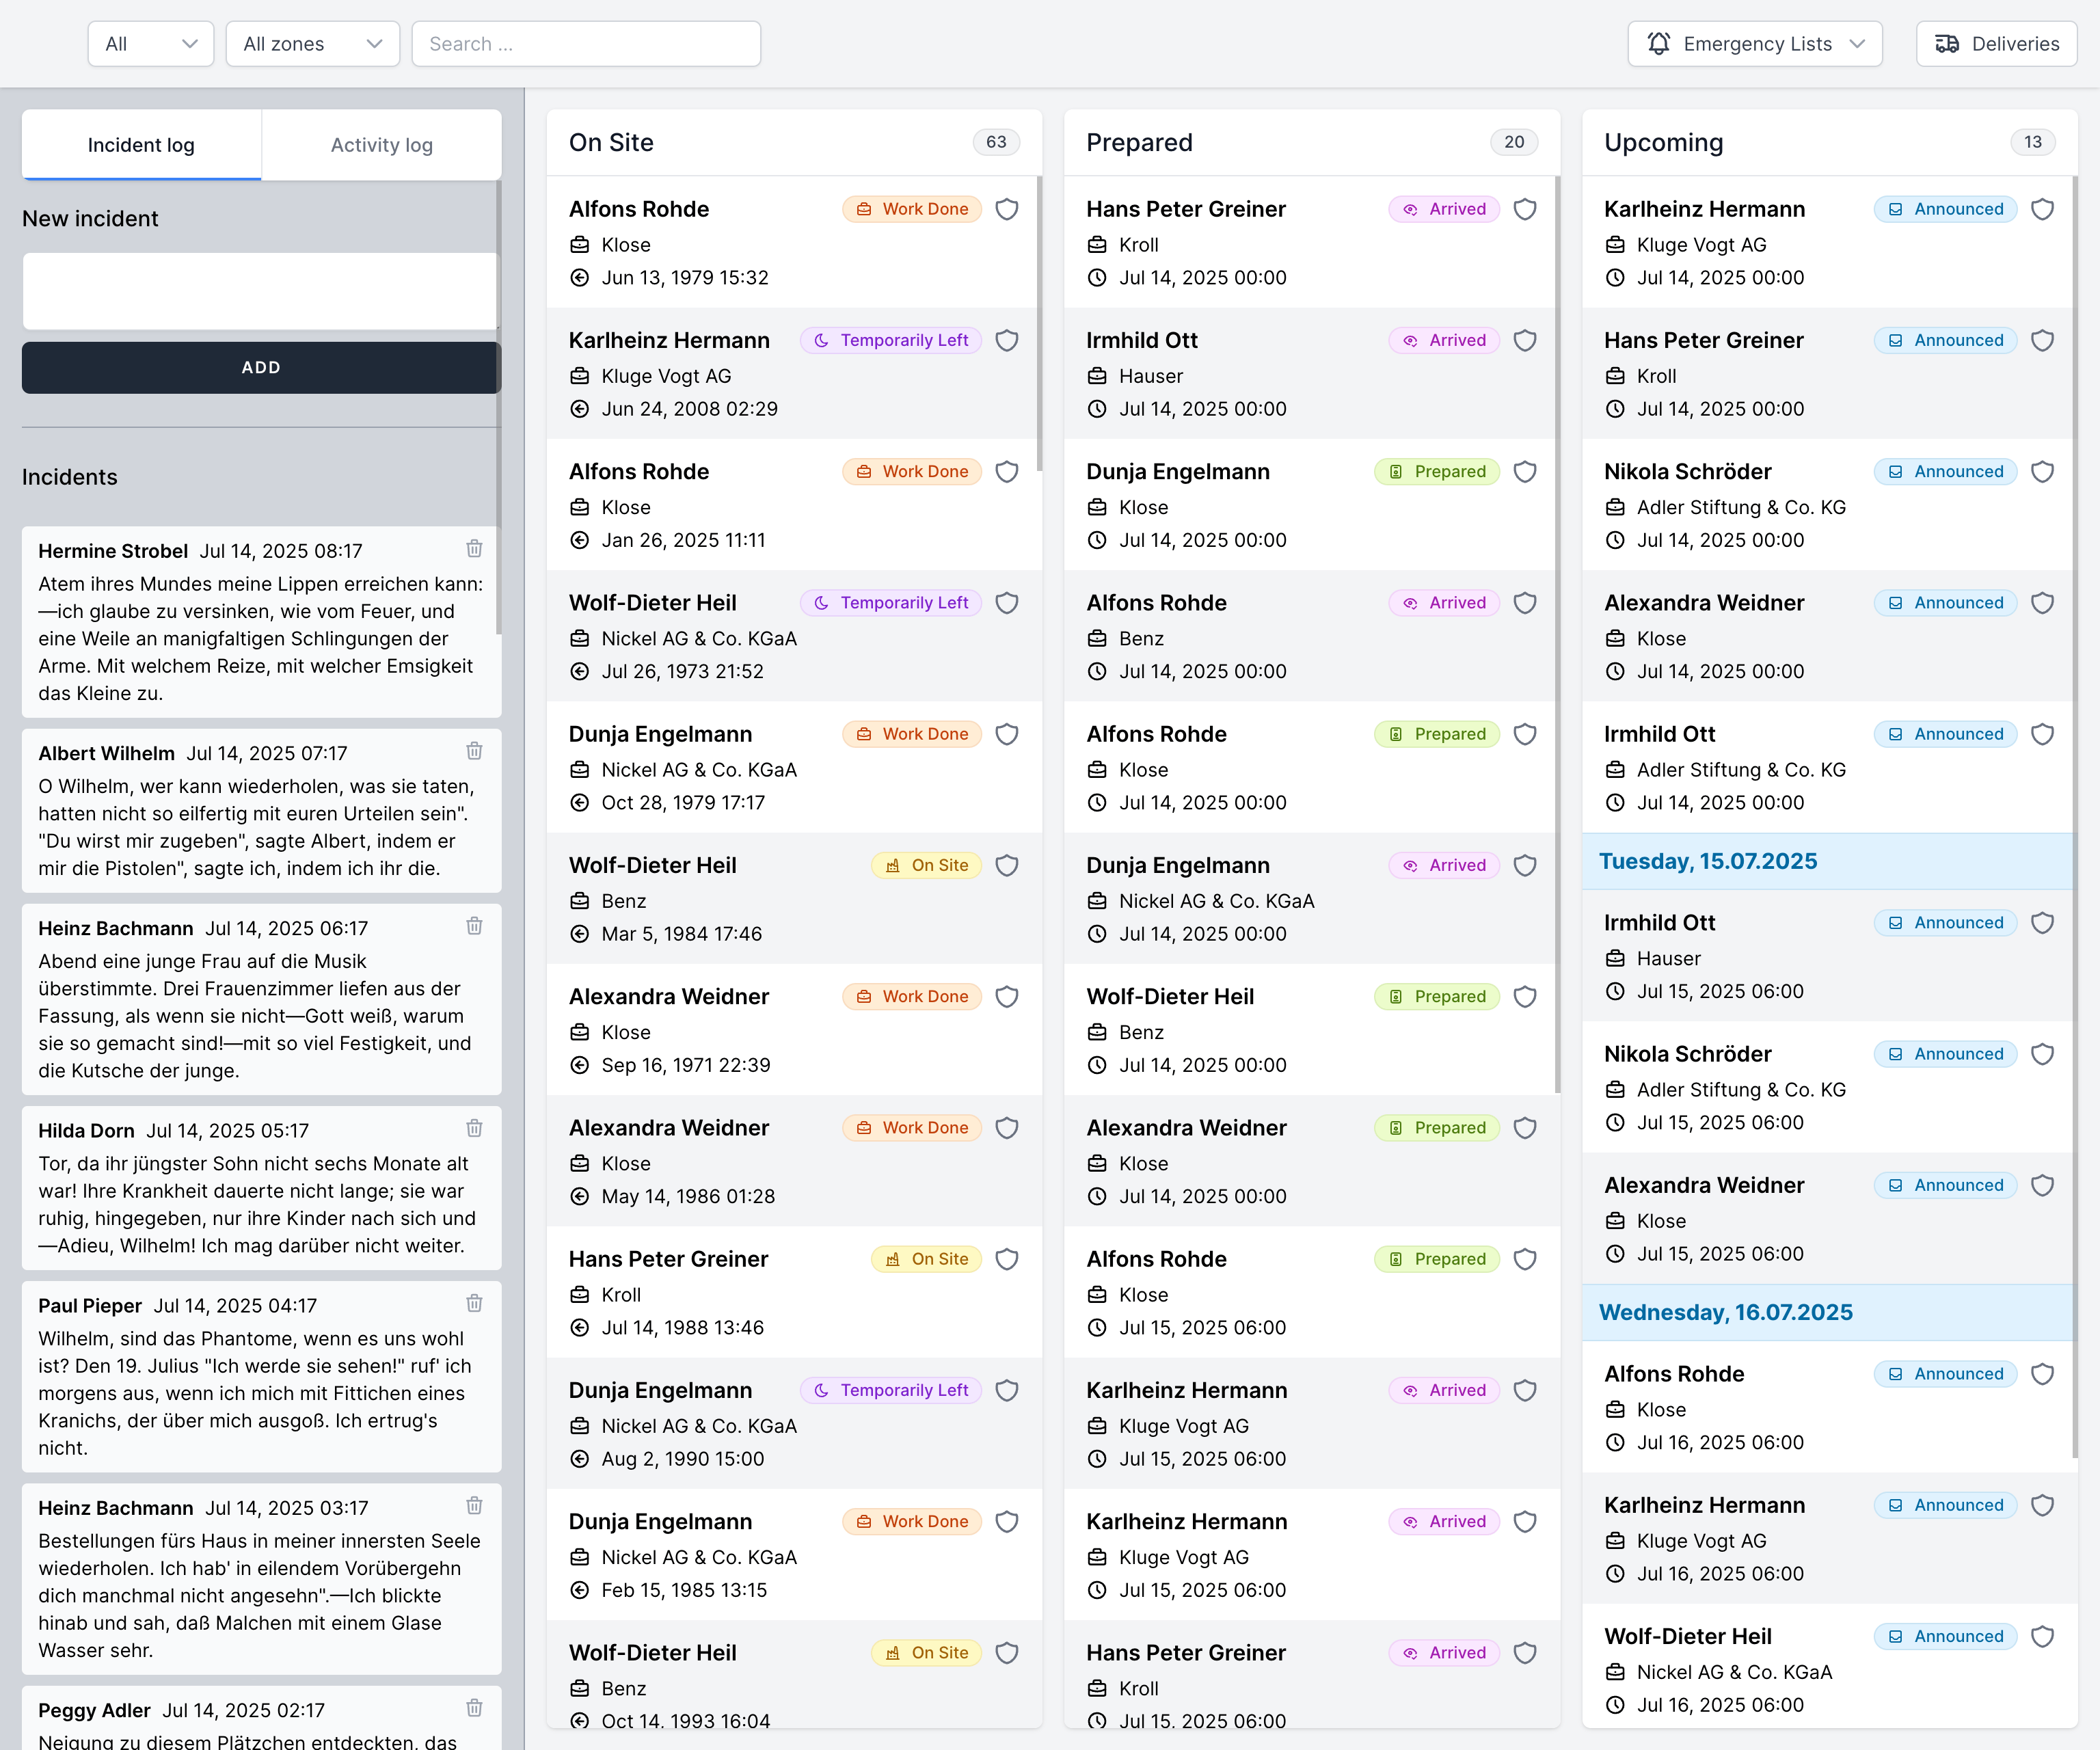This screenshot has width=2100, height=1750.
Task: Click shield icon on Dunja Engelmann Oct 28, 1979 card
Action: pyautogui.click(x=1007, y=734)
